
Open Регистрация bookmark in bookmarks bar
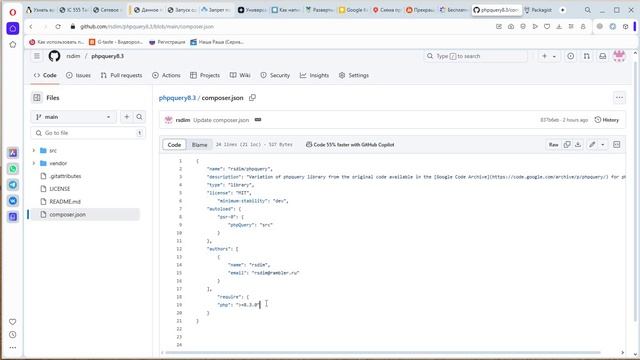[167, 42]
